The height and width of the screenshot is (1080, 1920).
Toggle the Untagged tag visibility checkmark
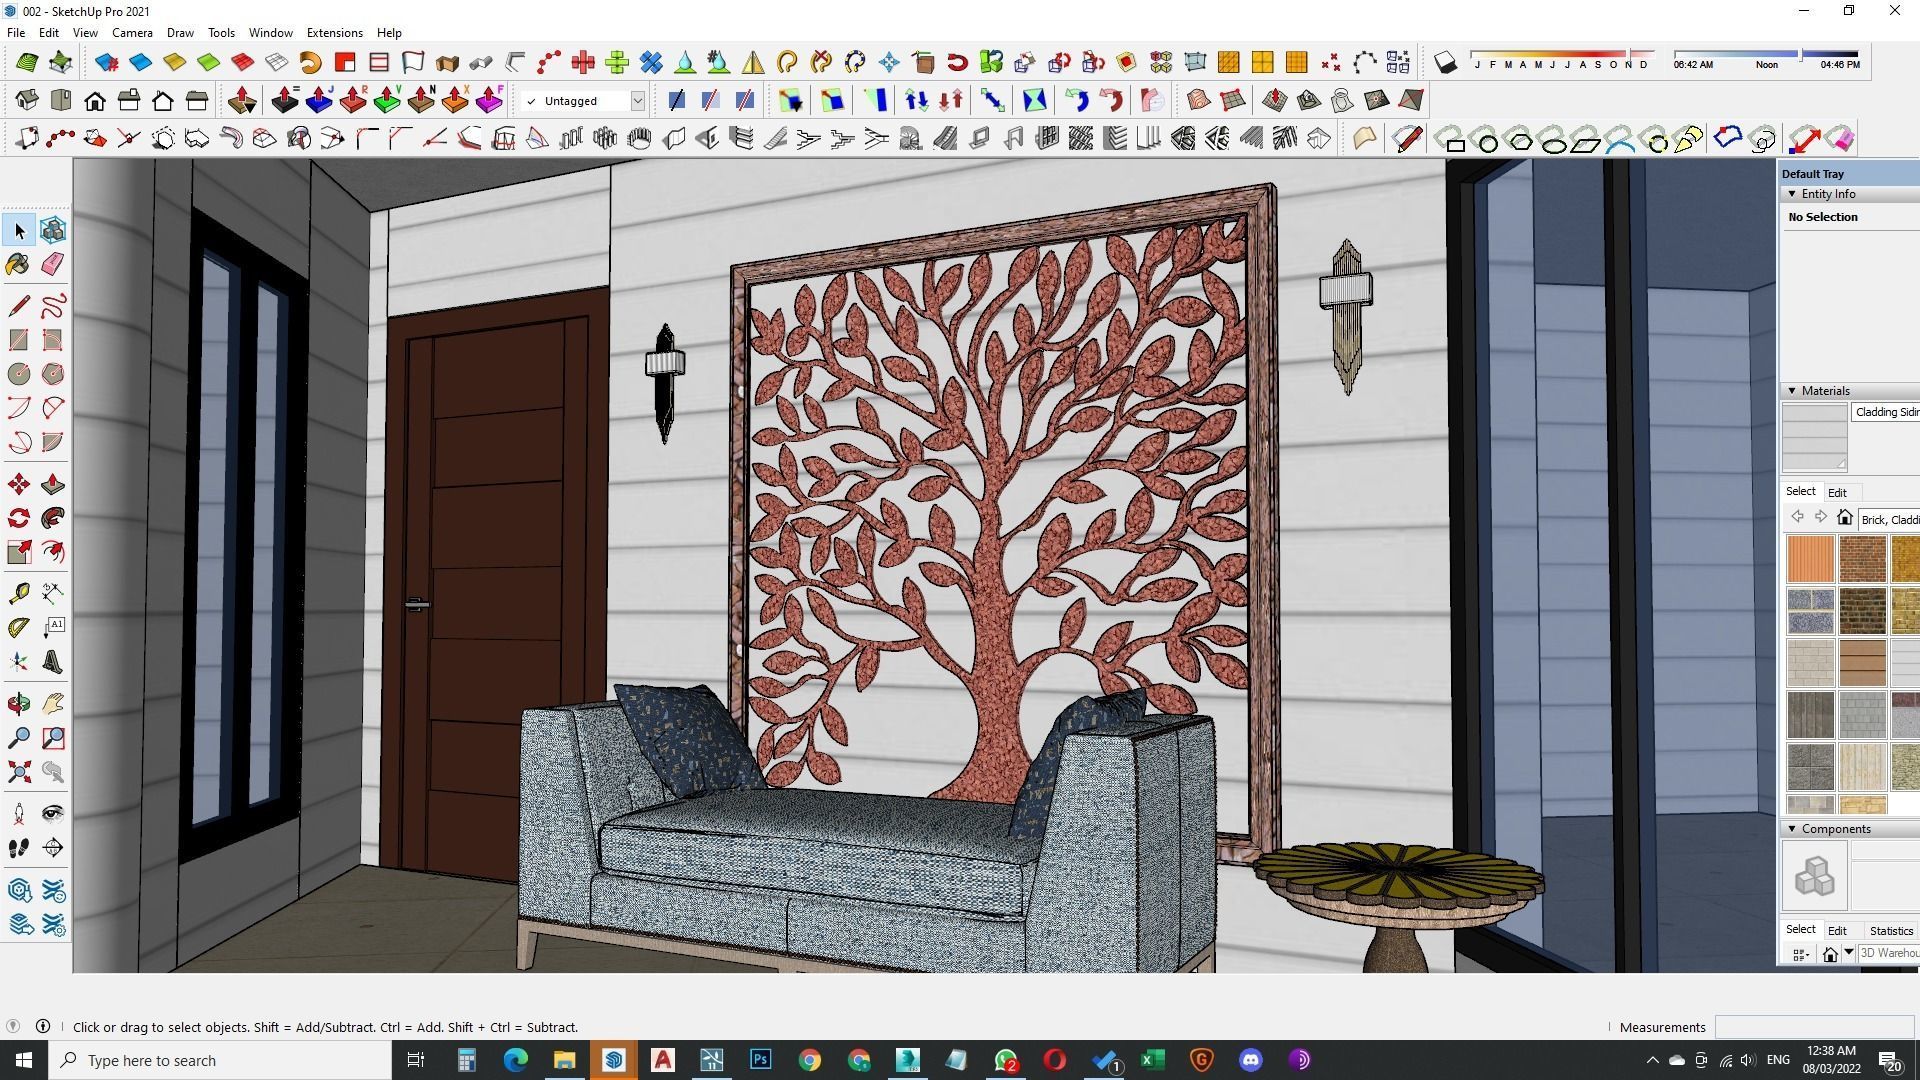[532, 101]
